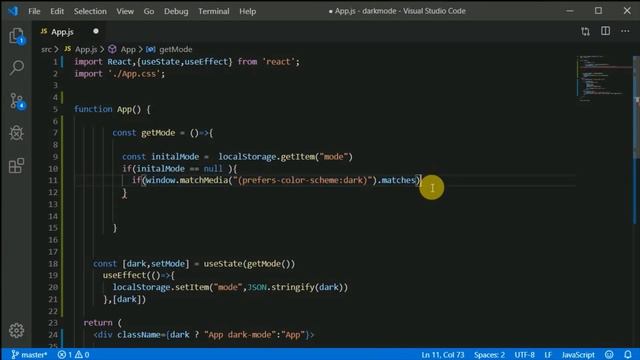The image size is (640, 360).
Task: Open the Edit menu
Action: point(57,11)
